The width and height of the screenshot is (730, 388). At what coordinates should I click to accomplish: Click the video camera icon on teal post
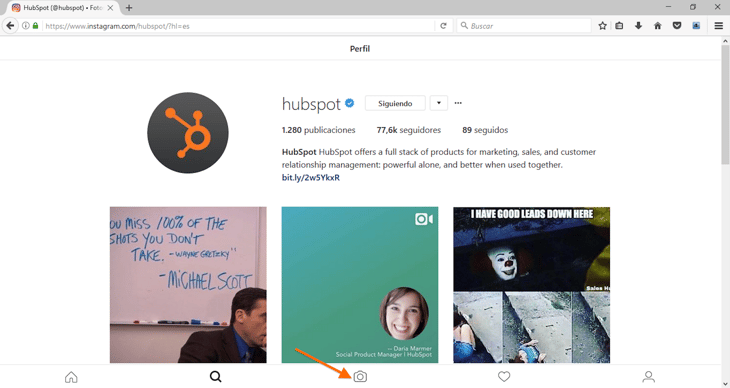(x=424, y=219)
